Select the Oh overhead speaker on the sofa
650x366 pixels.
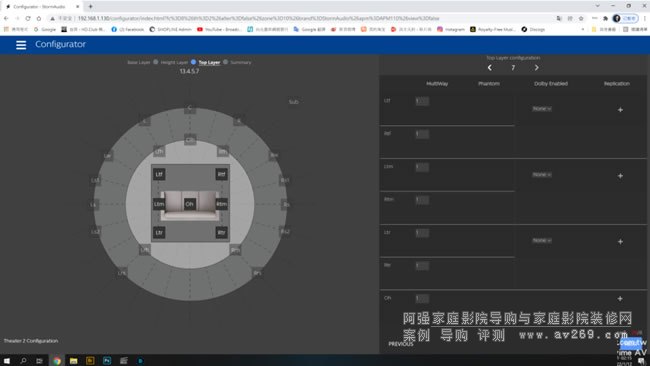189,204
